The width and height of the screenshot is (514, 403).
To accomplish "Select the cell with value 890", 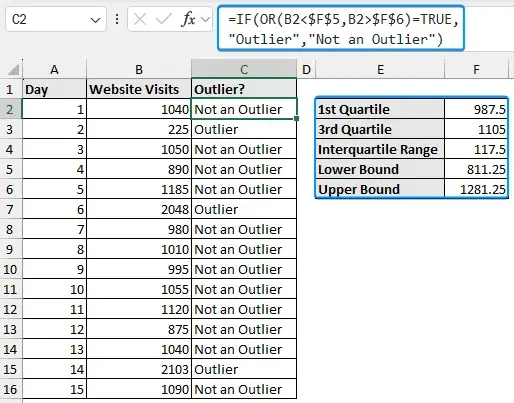I will tap(139, 169).
